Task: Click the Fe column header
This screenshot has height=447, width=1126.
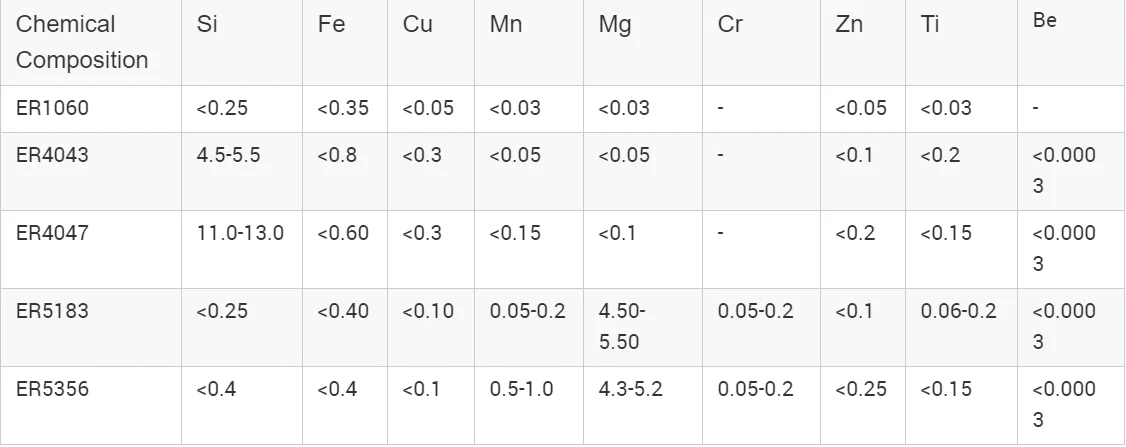Action: pyautogui.click(x=331, y=25)
